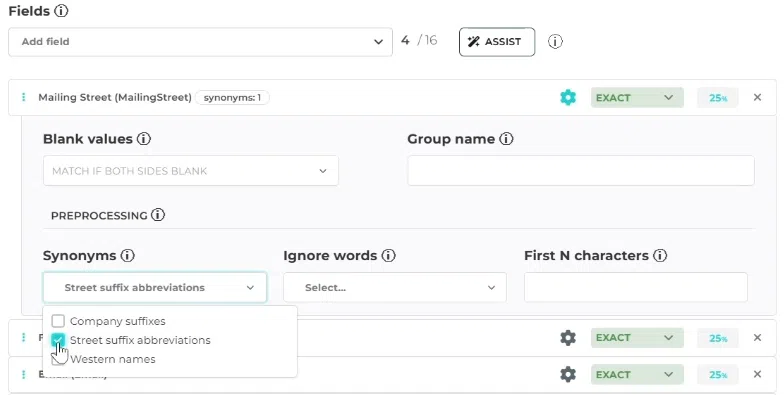The image size is (784, 395).
Task: Open settings gear of Email field row
Action: (568, 374)
